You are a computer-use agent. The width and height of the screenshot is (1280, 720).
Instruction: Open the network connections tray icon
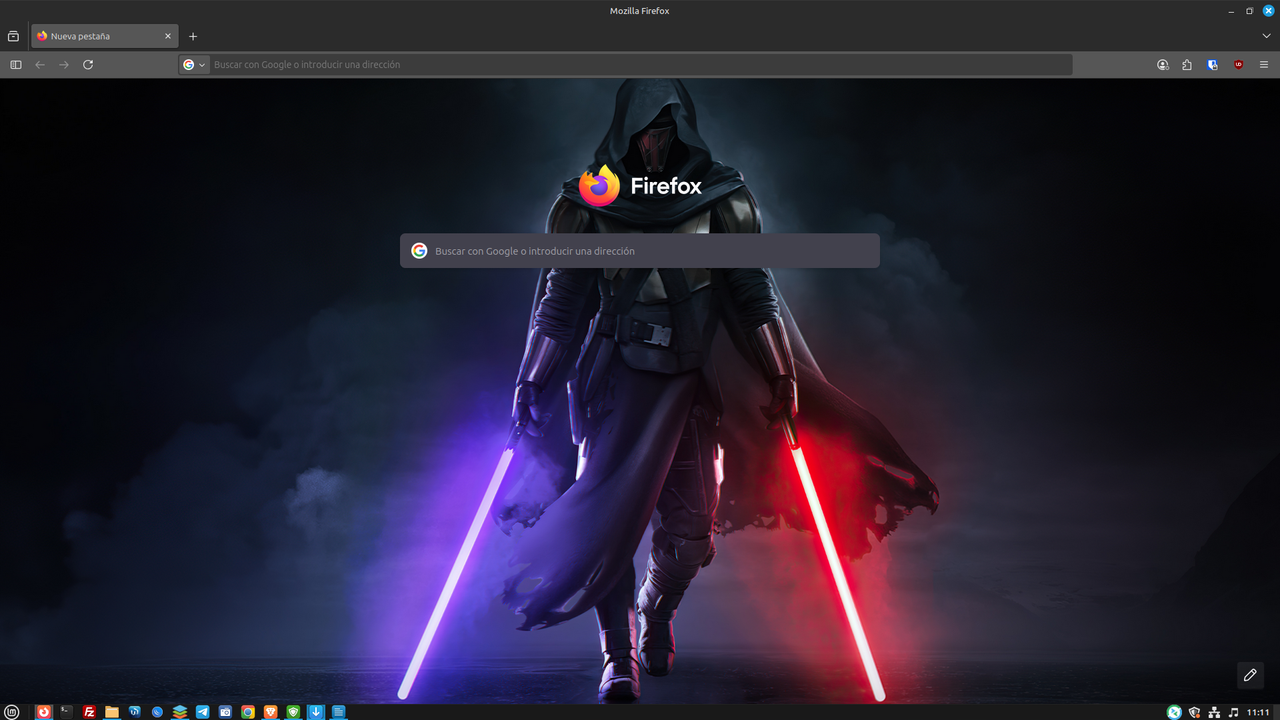point(1214,712)
